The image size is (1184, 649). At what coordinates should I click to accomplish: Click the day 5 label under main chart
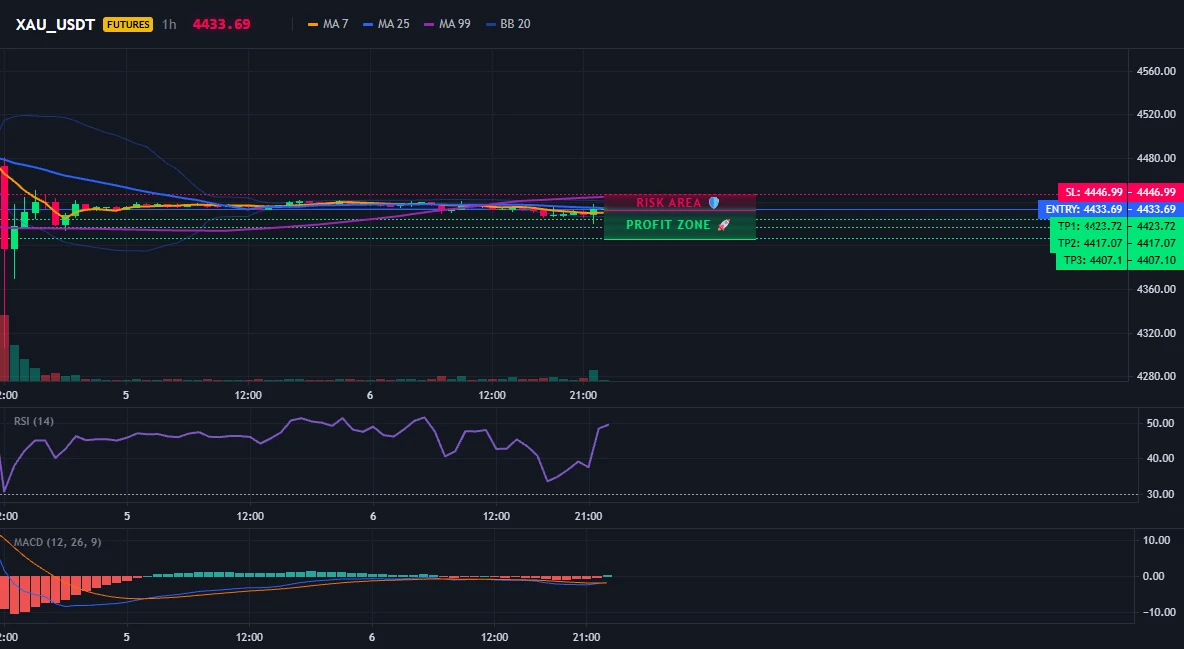(126, 395)
